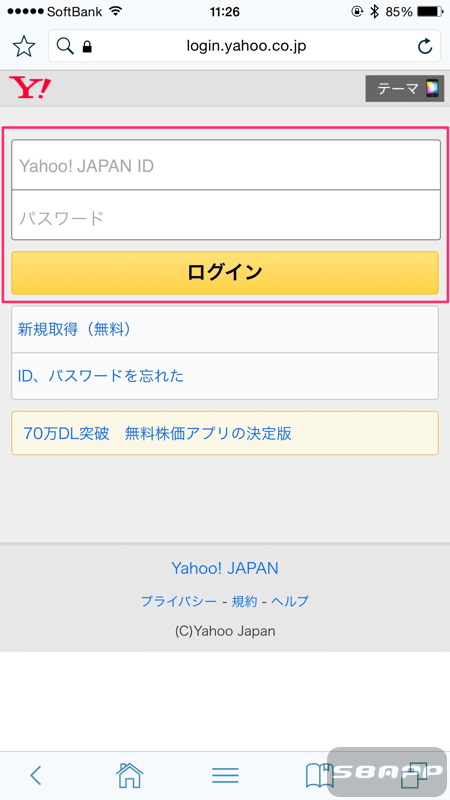Screen dimensions: 450x800
Task: Open the Yahoo! JAPAN footer link
Action: coord(225,568)
